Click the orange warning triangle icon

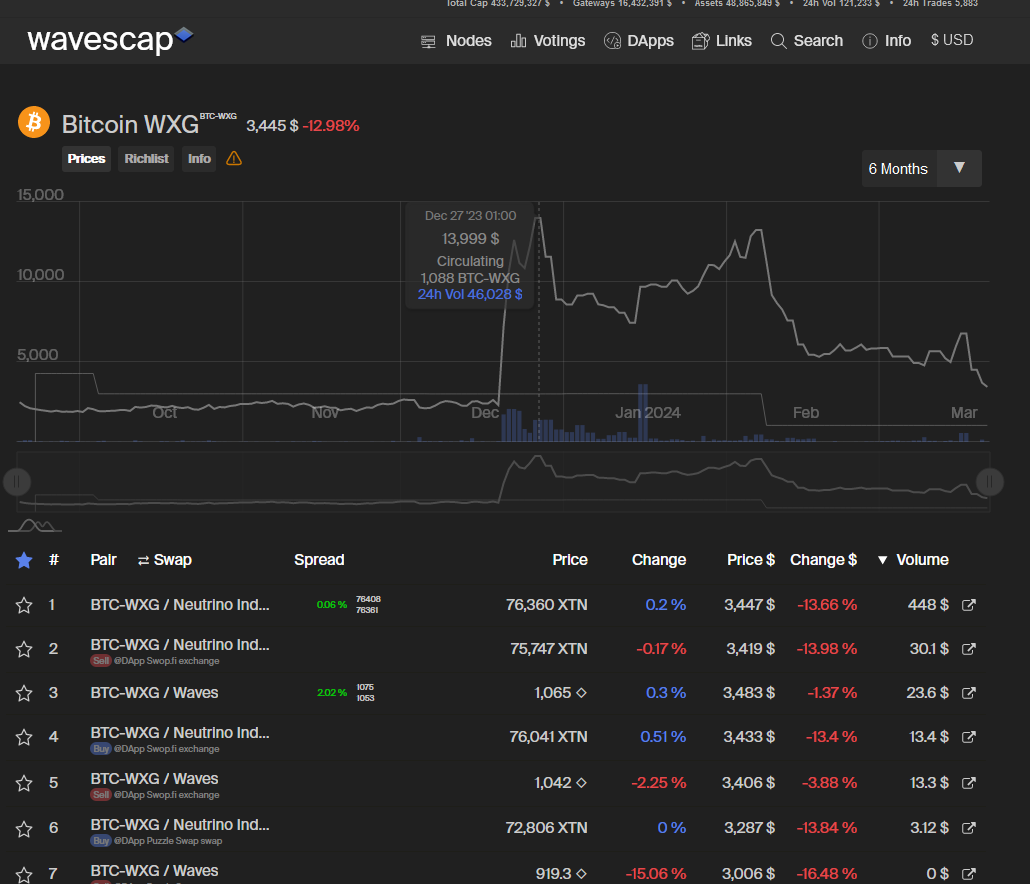tap(234, 158)
